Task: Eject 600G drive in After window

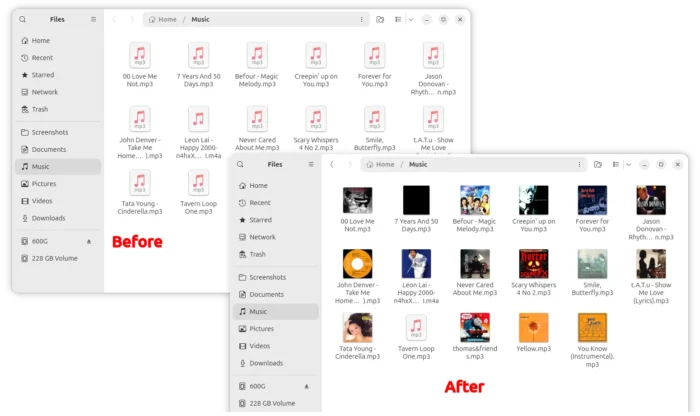Action: 307,386
